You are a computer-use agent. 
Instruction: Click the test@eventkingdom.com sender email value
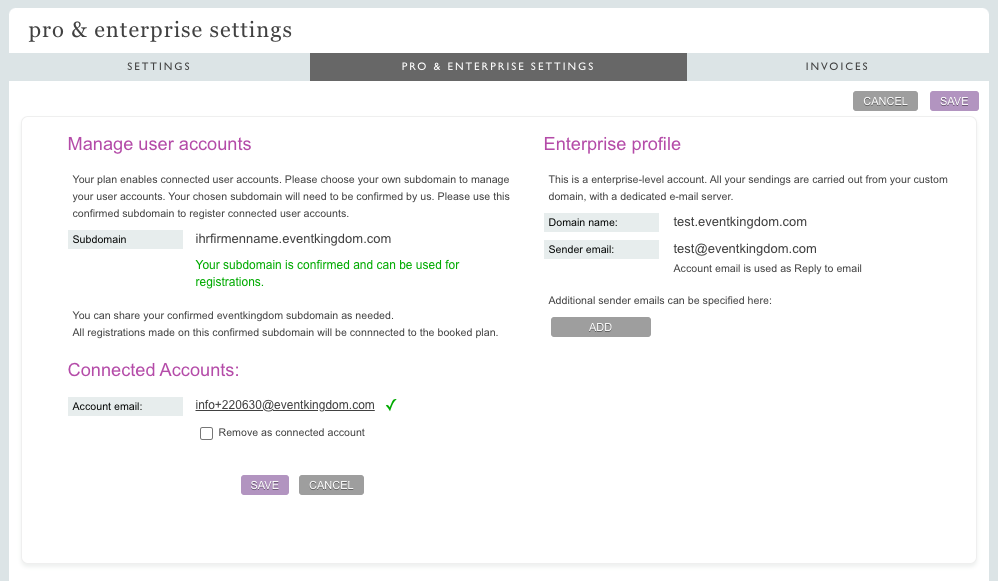[745, 249]
